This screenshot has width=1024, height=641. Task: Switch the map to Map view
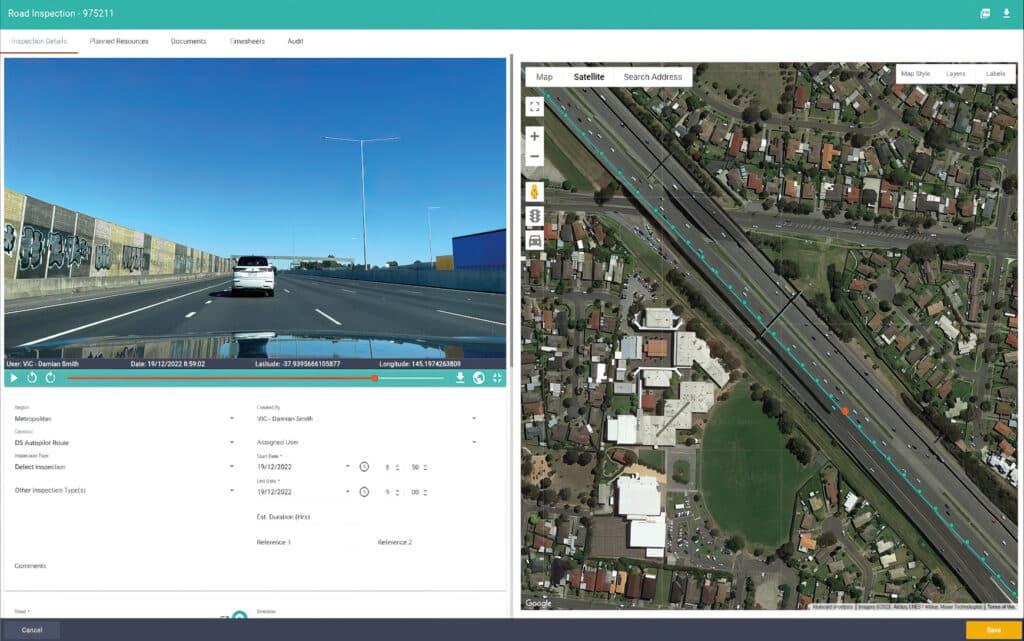point(544,76)
